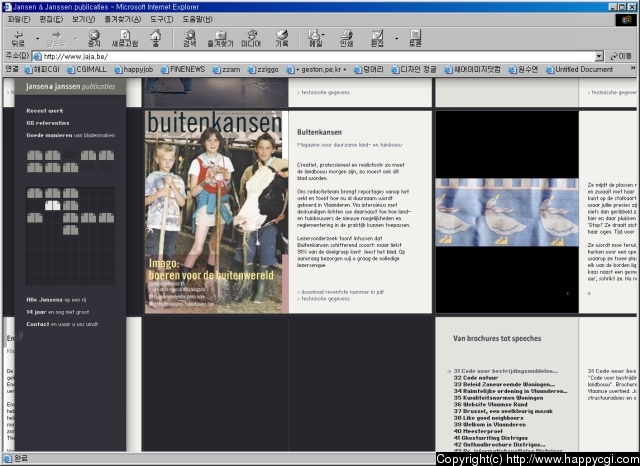Click the Print toolbar icon
The width and height of the screenshot is (640, 466).
point(346,38)
